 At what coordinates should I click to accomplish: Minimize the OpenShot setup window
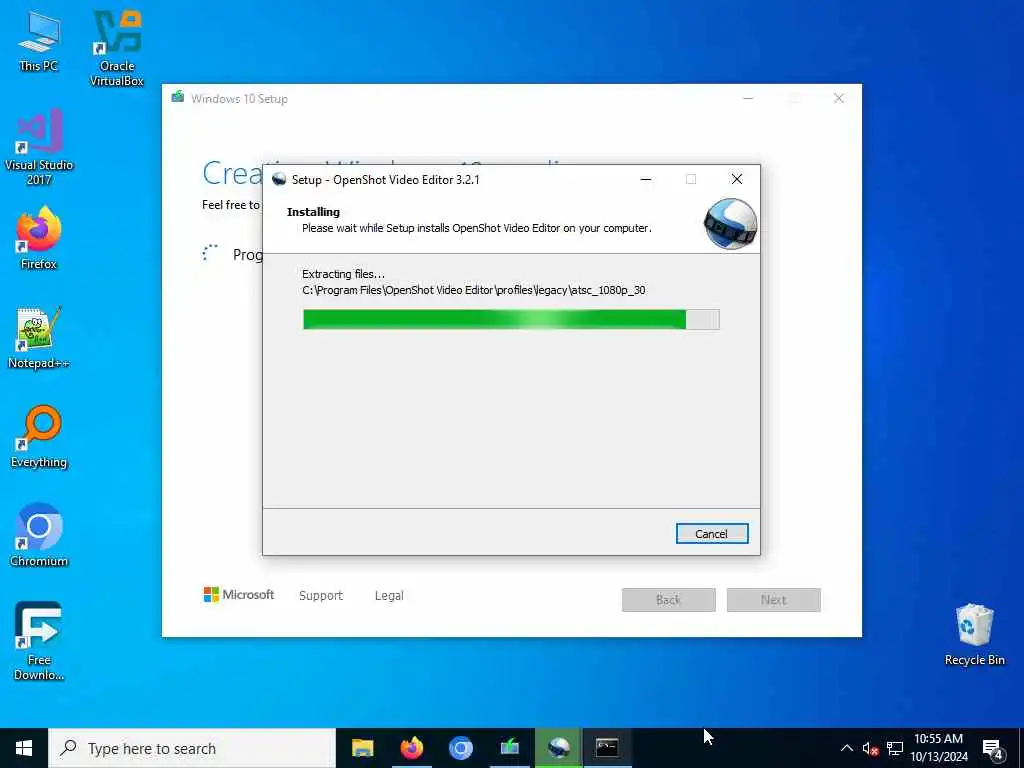pyautogui.click(x=646, y=180)
